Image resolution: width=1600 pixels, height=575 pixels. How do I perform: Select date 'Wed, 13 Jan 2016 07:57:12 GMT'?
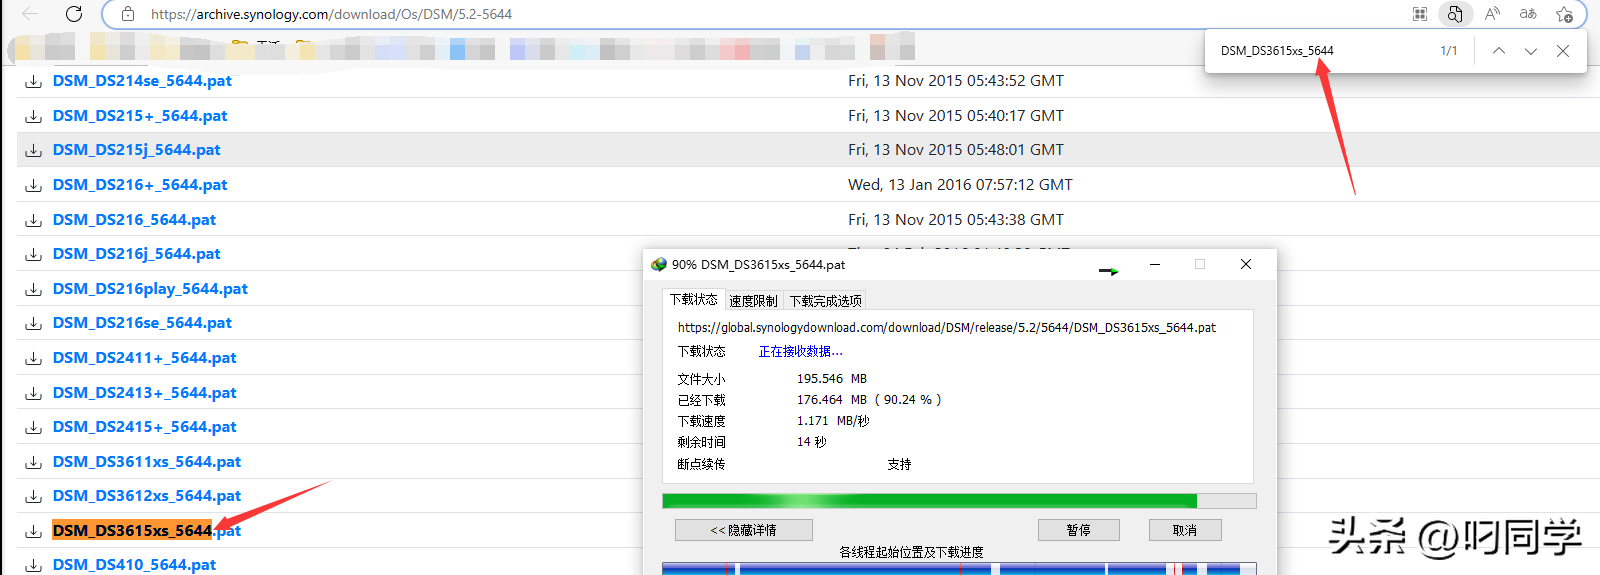click(960, 185)
